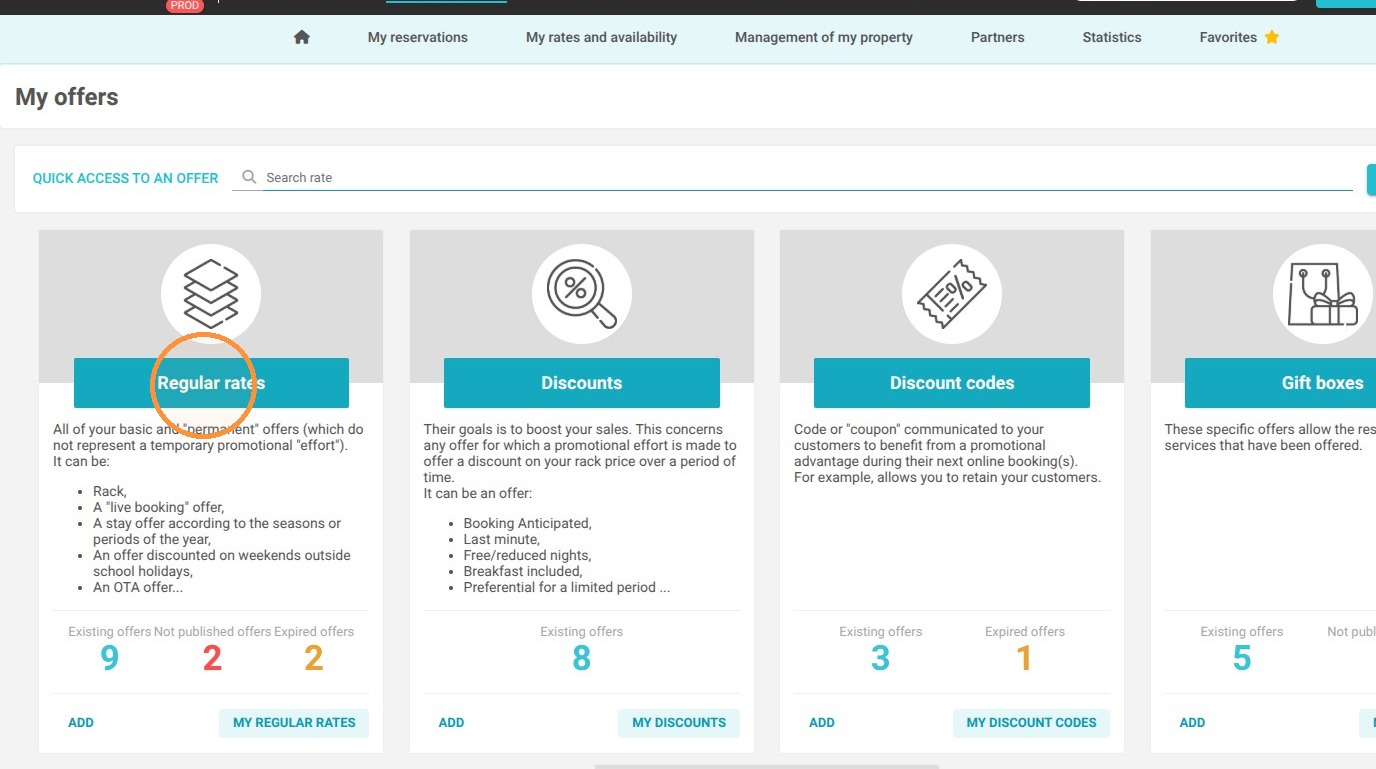This screenshot has width=1376, height=769.
Task: Open the Statistics menu
Action: coord(1112,37)
